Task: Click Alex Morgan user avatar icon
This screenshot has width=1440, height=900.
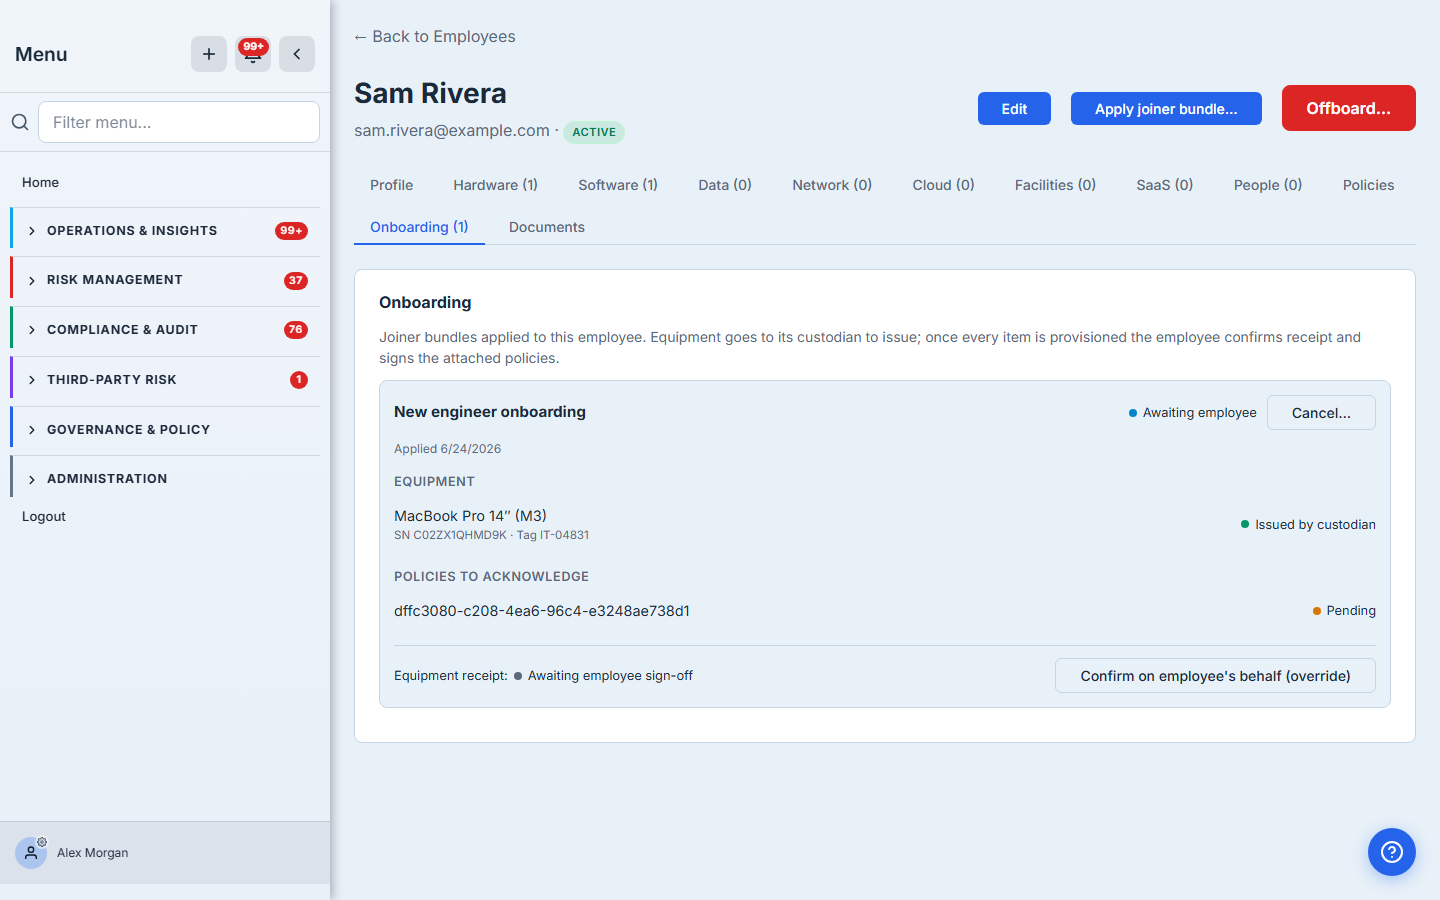Action: (31, 853)
